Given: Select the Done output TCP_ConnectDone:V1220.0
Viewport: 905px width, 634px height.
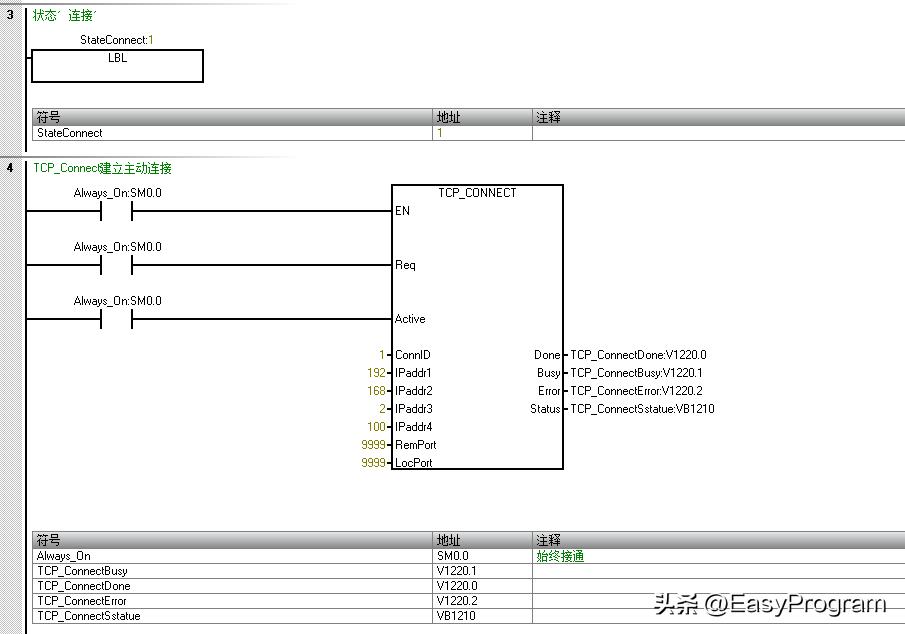Looking at the screenshot, I should click(x=638, y=355).
